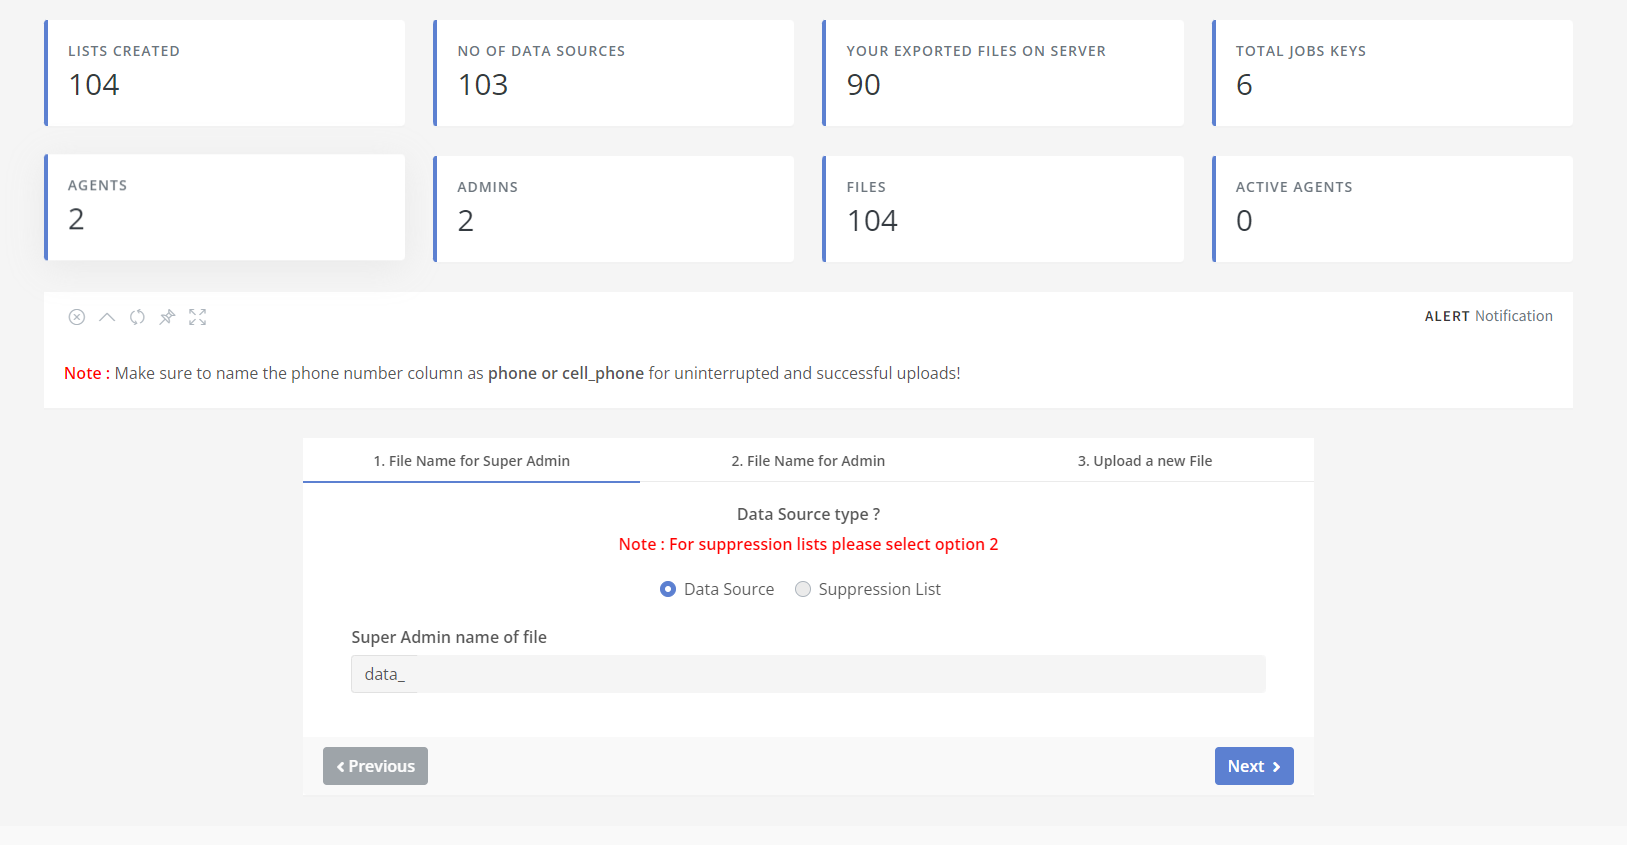Focus the Super Admin name of file field
Screen dimensions: 1627x845
(808, 674)
